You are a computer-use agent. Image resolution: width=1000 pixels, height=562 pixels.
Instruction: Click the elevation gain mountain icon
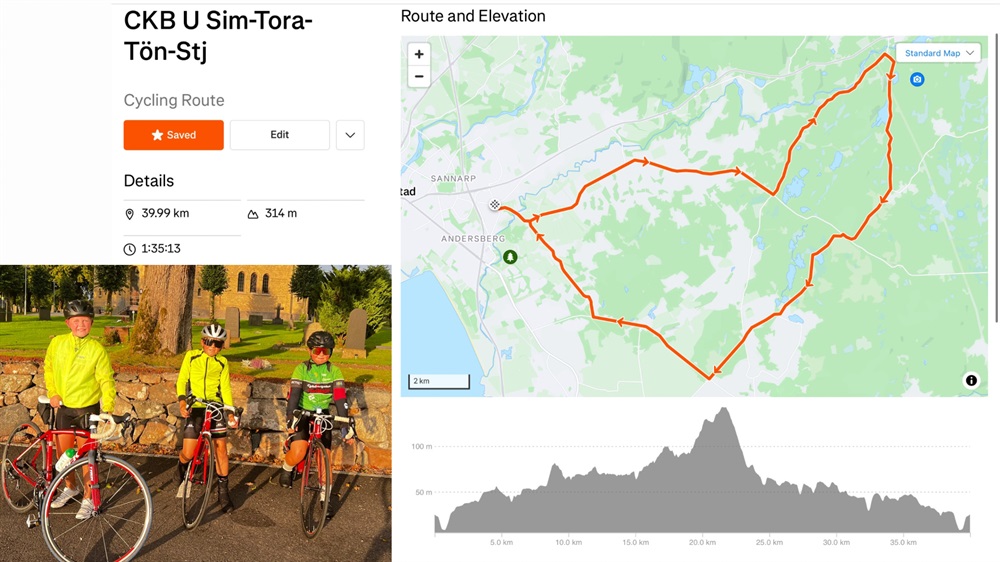tap(253, 214)
